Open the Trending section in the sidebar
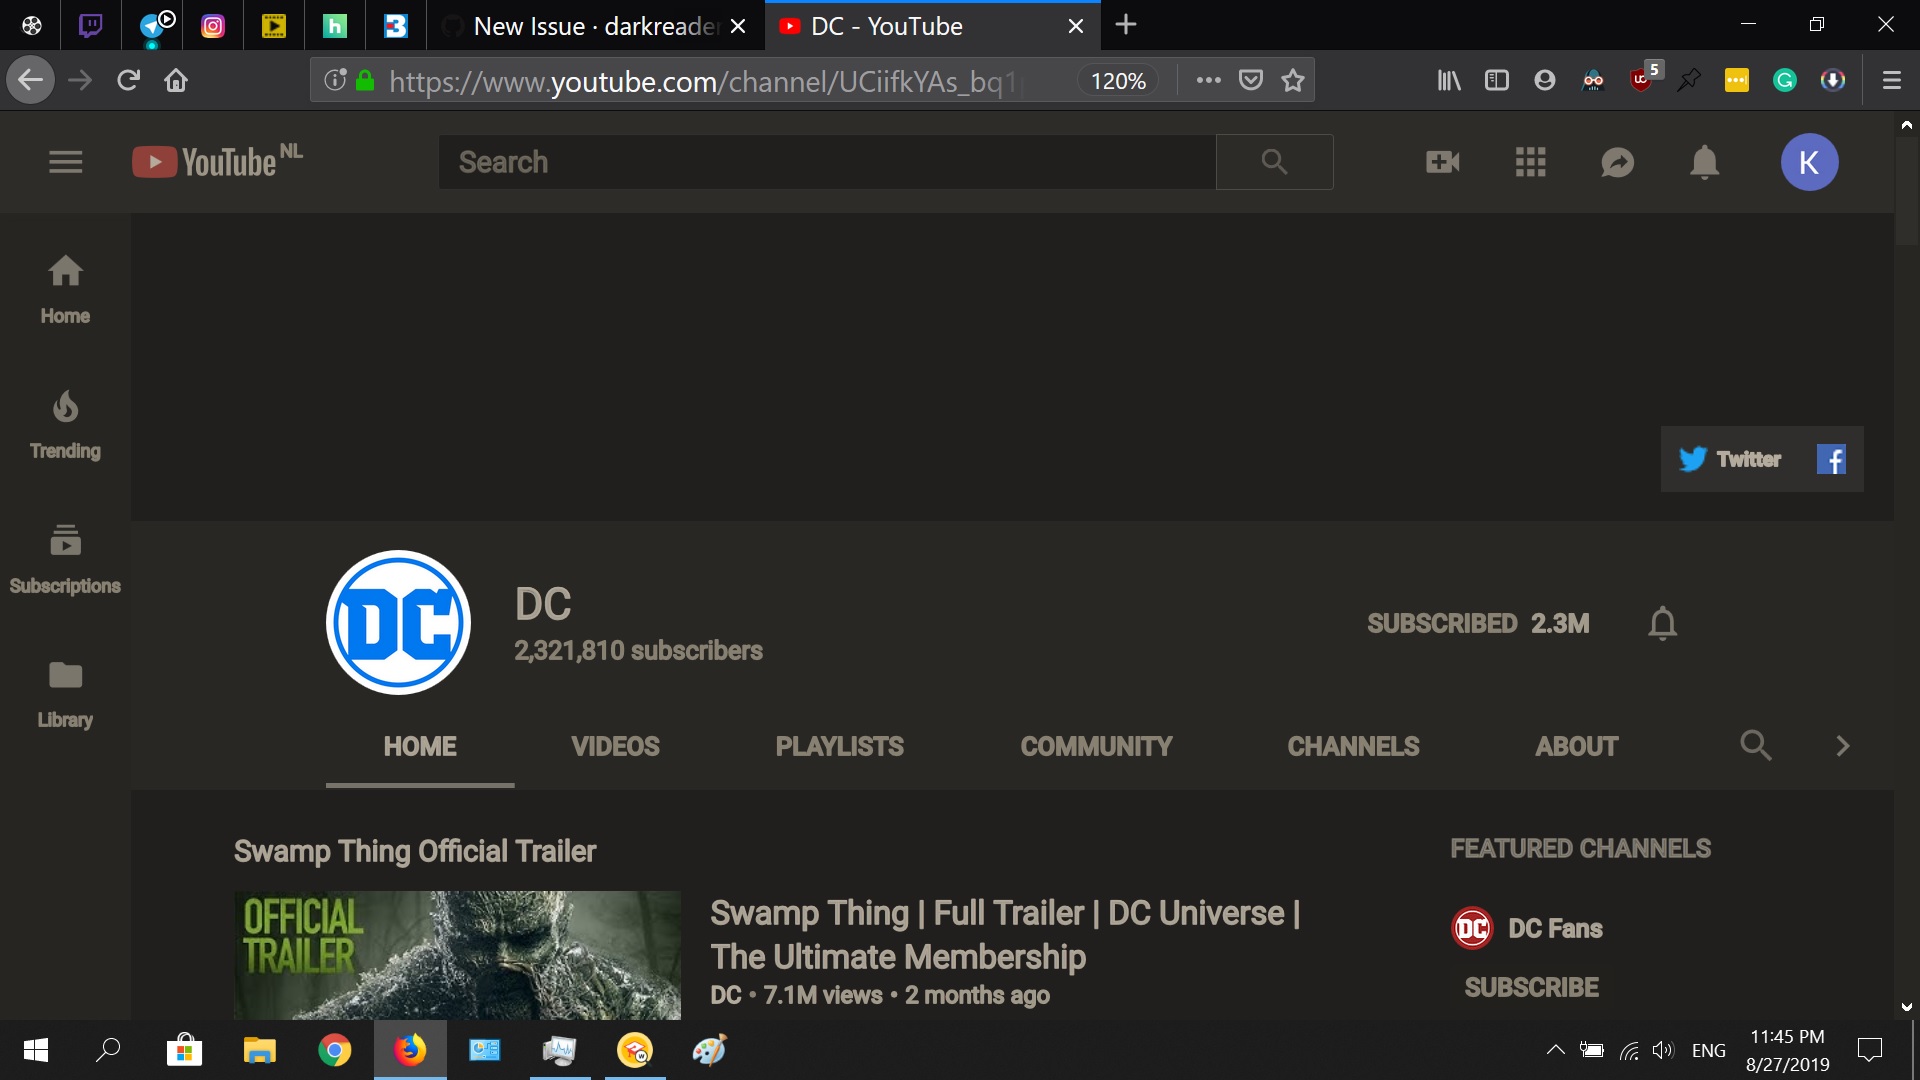 coord(64,425)
